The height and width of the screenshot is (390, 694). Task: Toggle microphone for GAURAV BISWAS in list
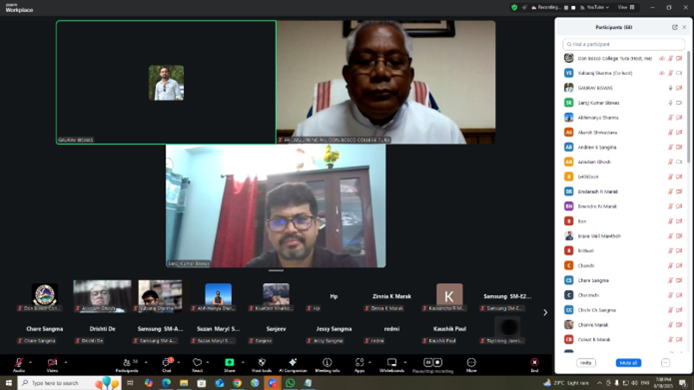coord(670,88)
